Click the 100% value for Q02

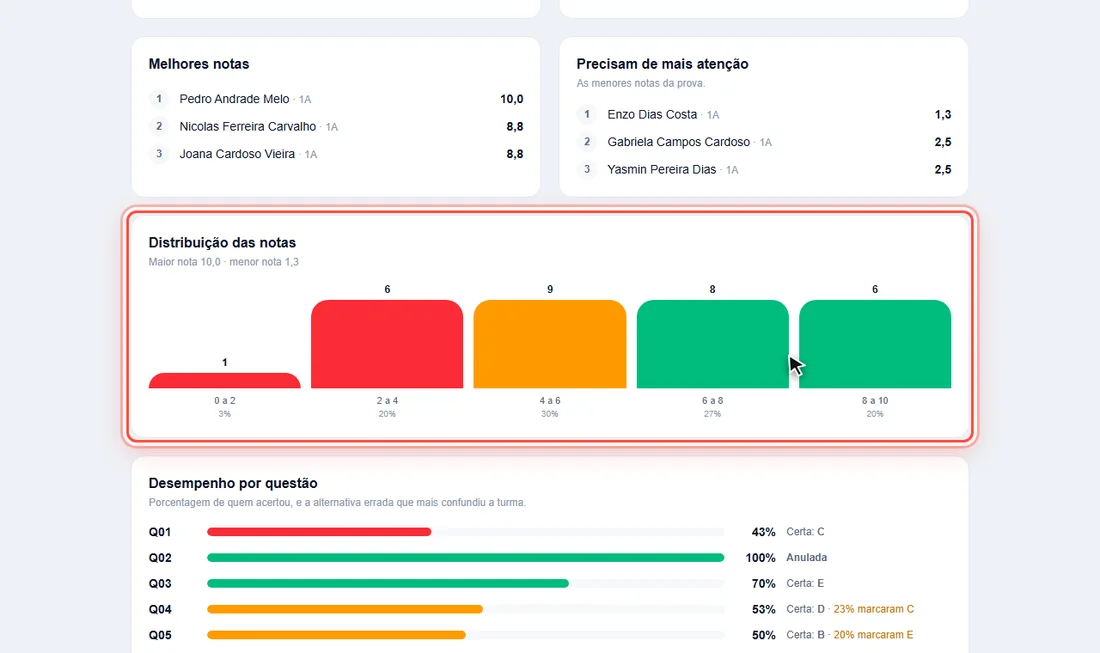click(x=760, y=558)
